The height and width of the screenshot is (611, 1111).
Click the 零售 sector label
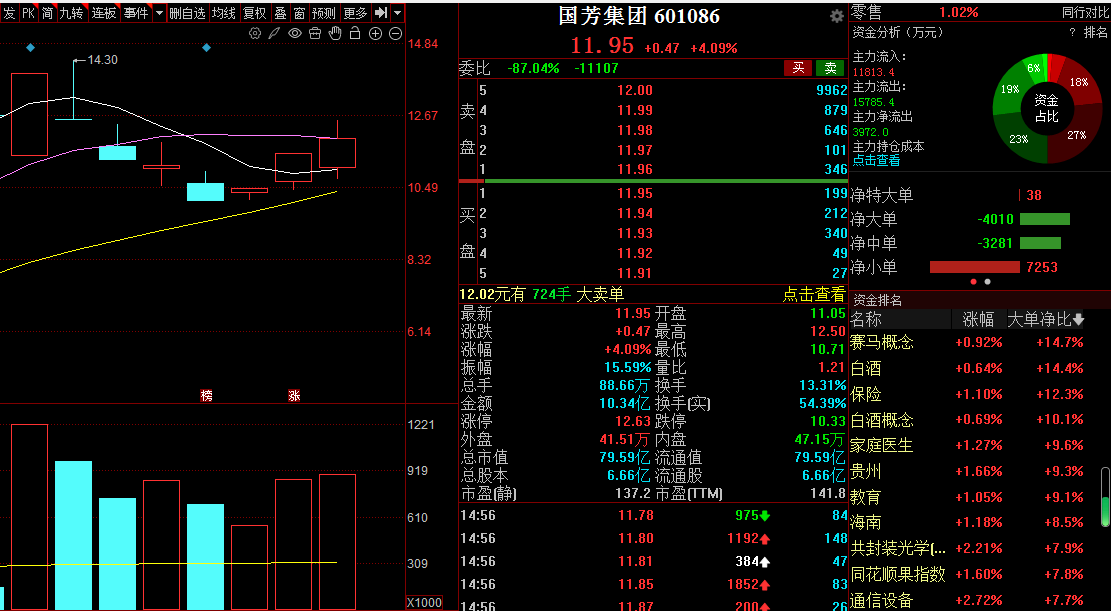[866, 12]
